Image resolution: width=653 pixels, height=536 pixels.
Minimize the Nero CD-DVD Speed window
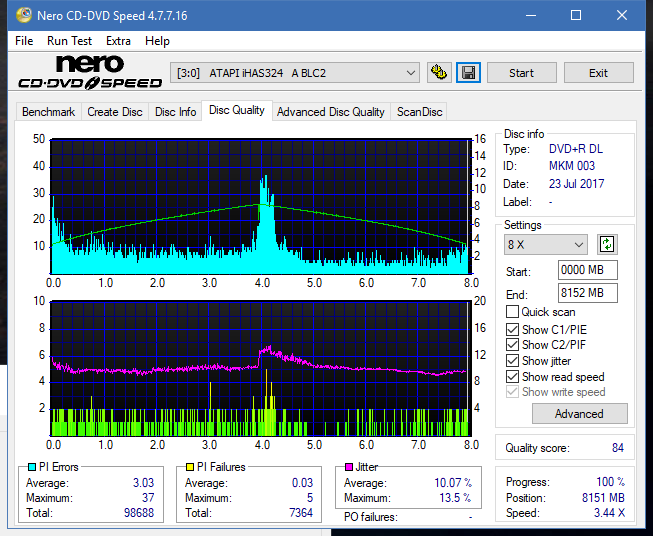(x=531, y=15)
